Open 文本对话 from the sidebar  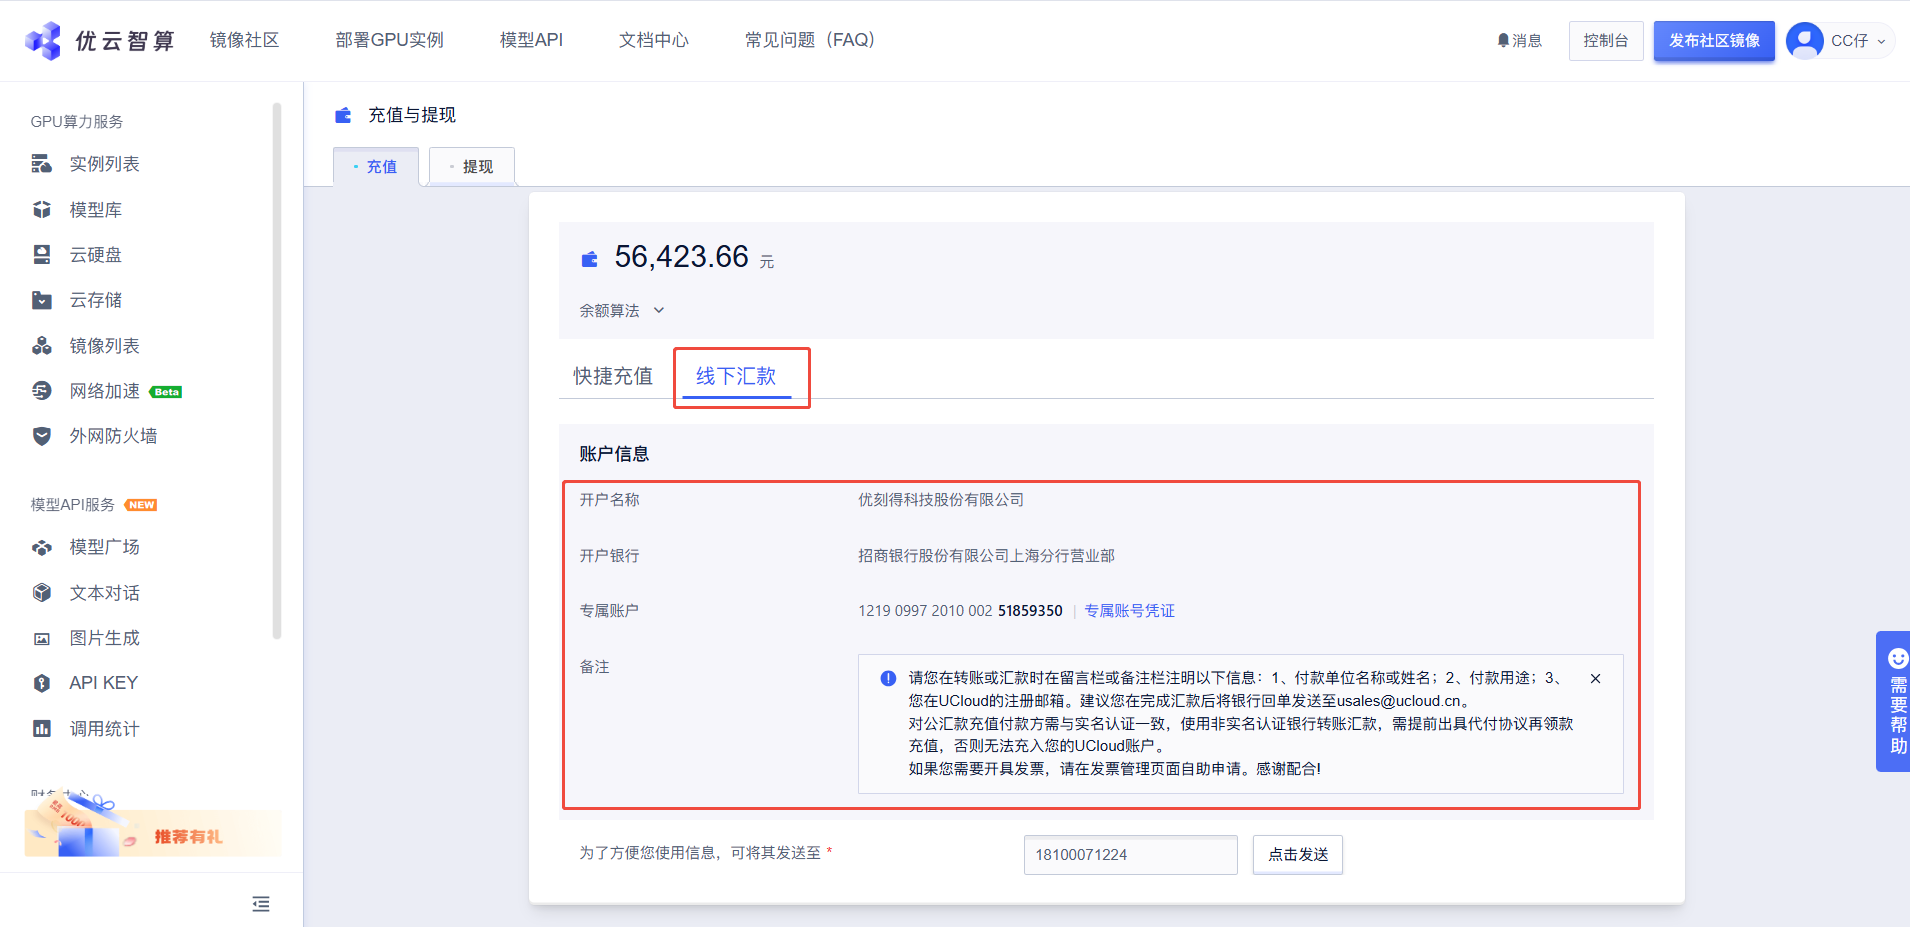click(104, 593)
